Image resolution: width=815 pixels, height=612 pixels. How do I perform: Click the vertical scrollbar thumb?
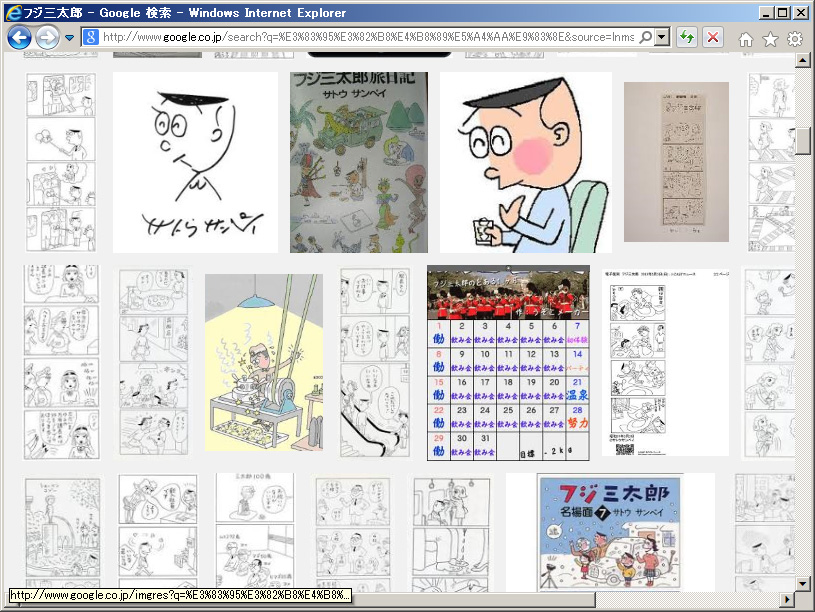point(802,140)
